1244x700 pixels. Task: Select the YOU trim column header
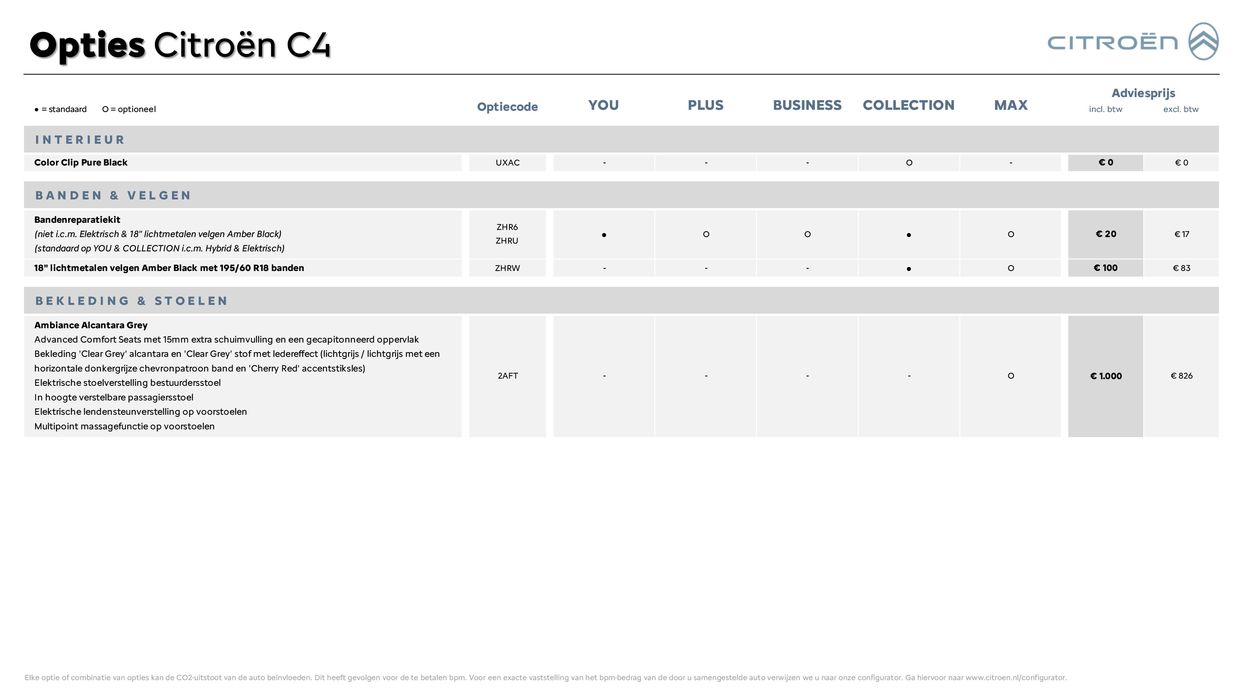(x=603, y=105)
